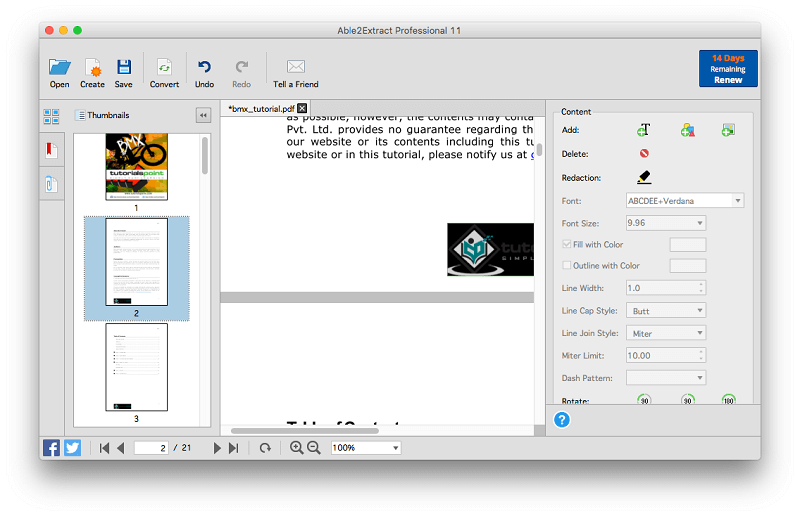800x516 pixels.
Task: Enable the Outline with Color checkbox
Action: (x=566, y=265)
